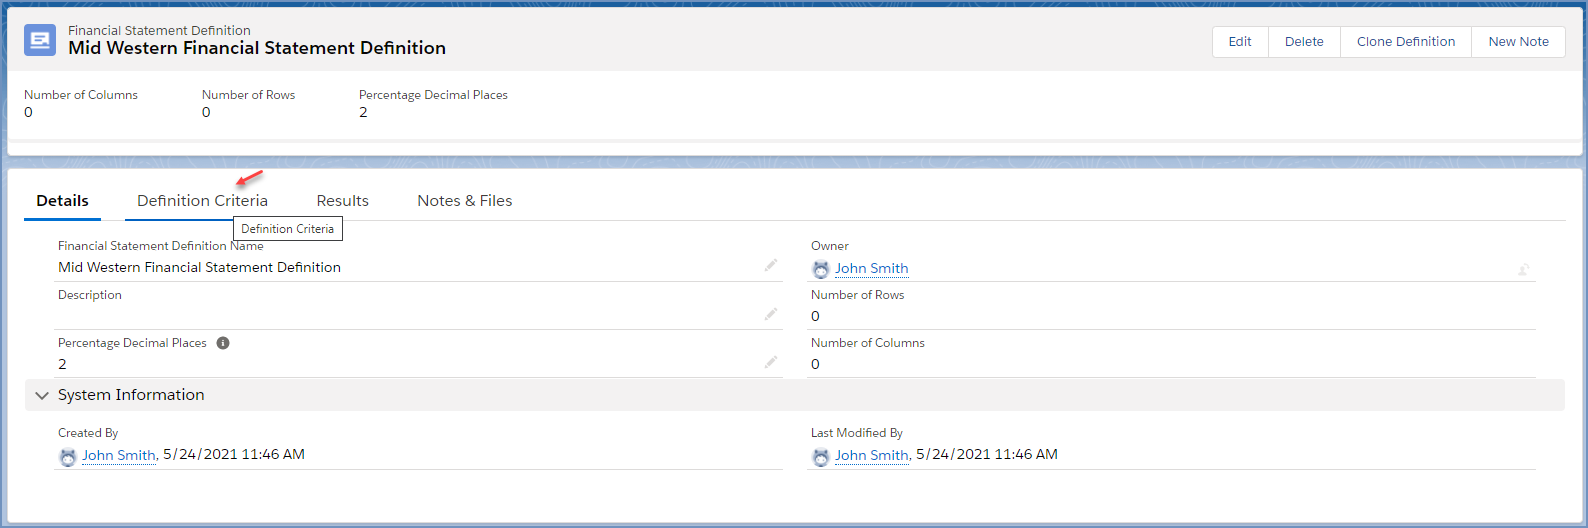Click the Last Modified By avatar icon

pyautogui.click(x=821, y=456)
